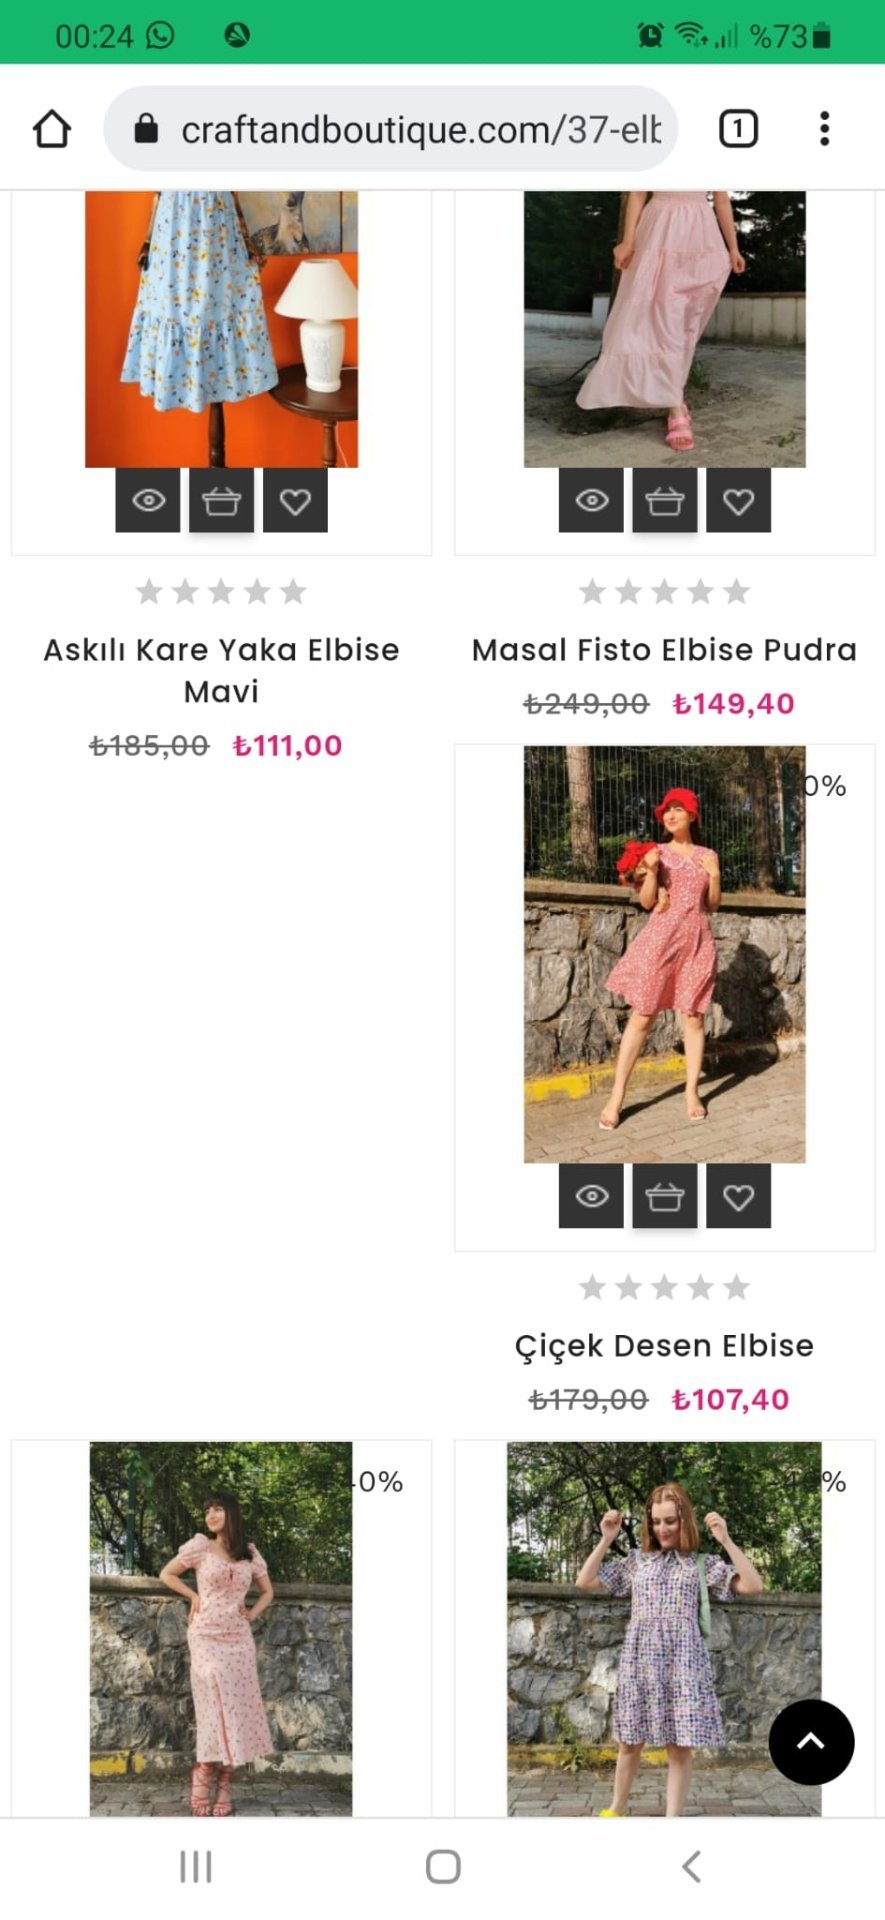Tap the browser home icon
The image size is (885, 1920).
pos(52,129)
